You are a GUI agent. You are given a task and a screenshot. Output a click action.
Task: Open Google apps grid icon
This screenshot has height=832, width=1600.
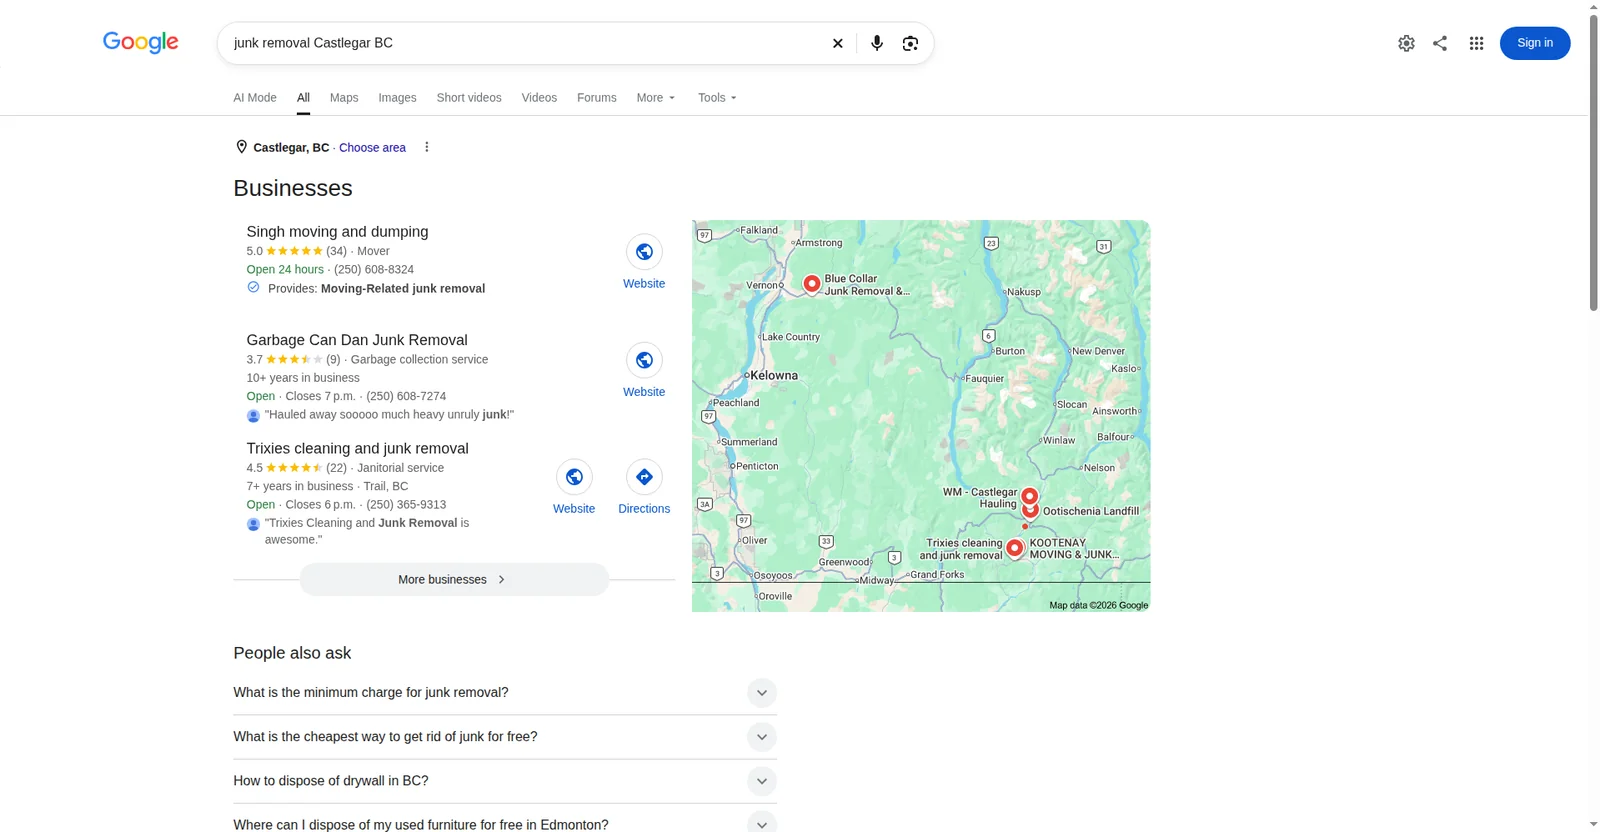[1476, 43]
